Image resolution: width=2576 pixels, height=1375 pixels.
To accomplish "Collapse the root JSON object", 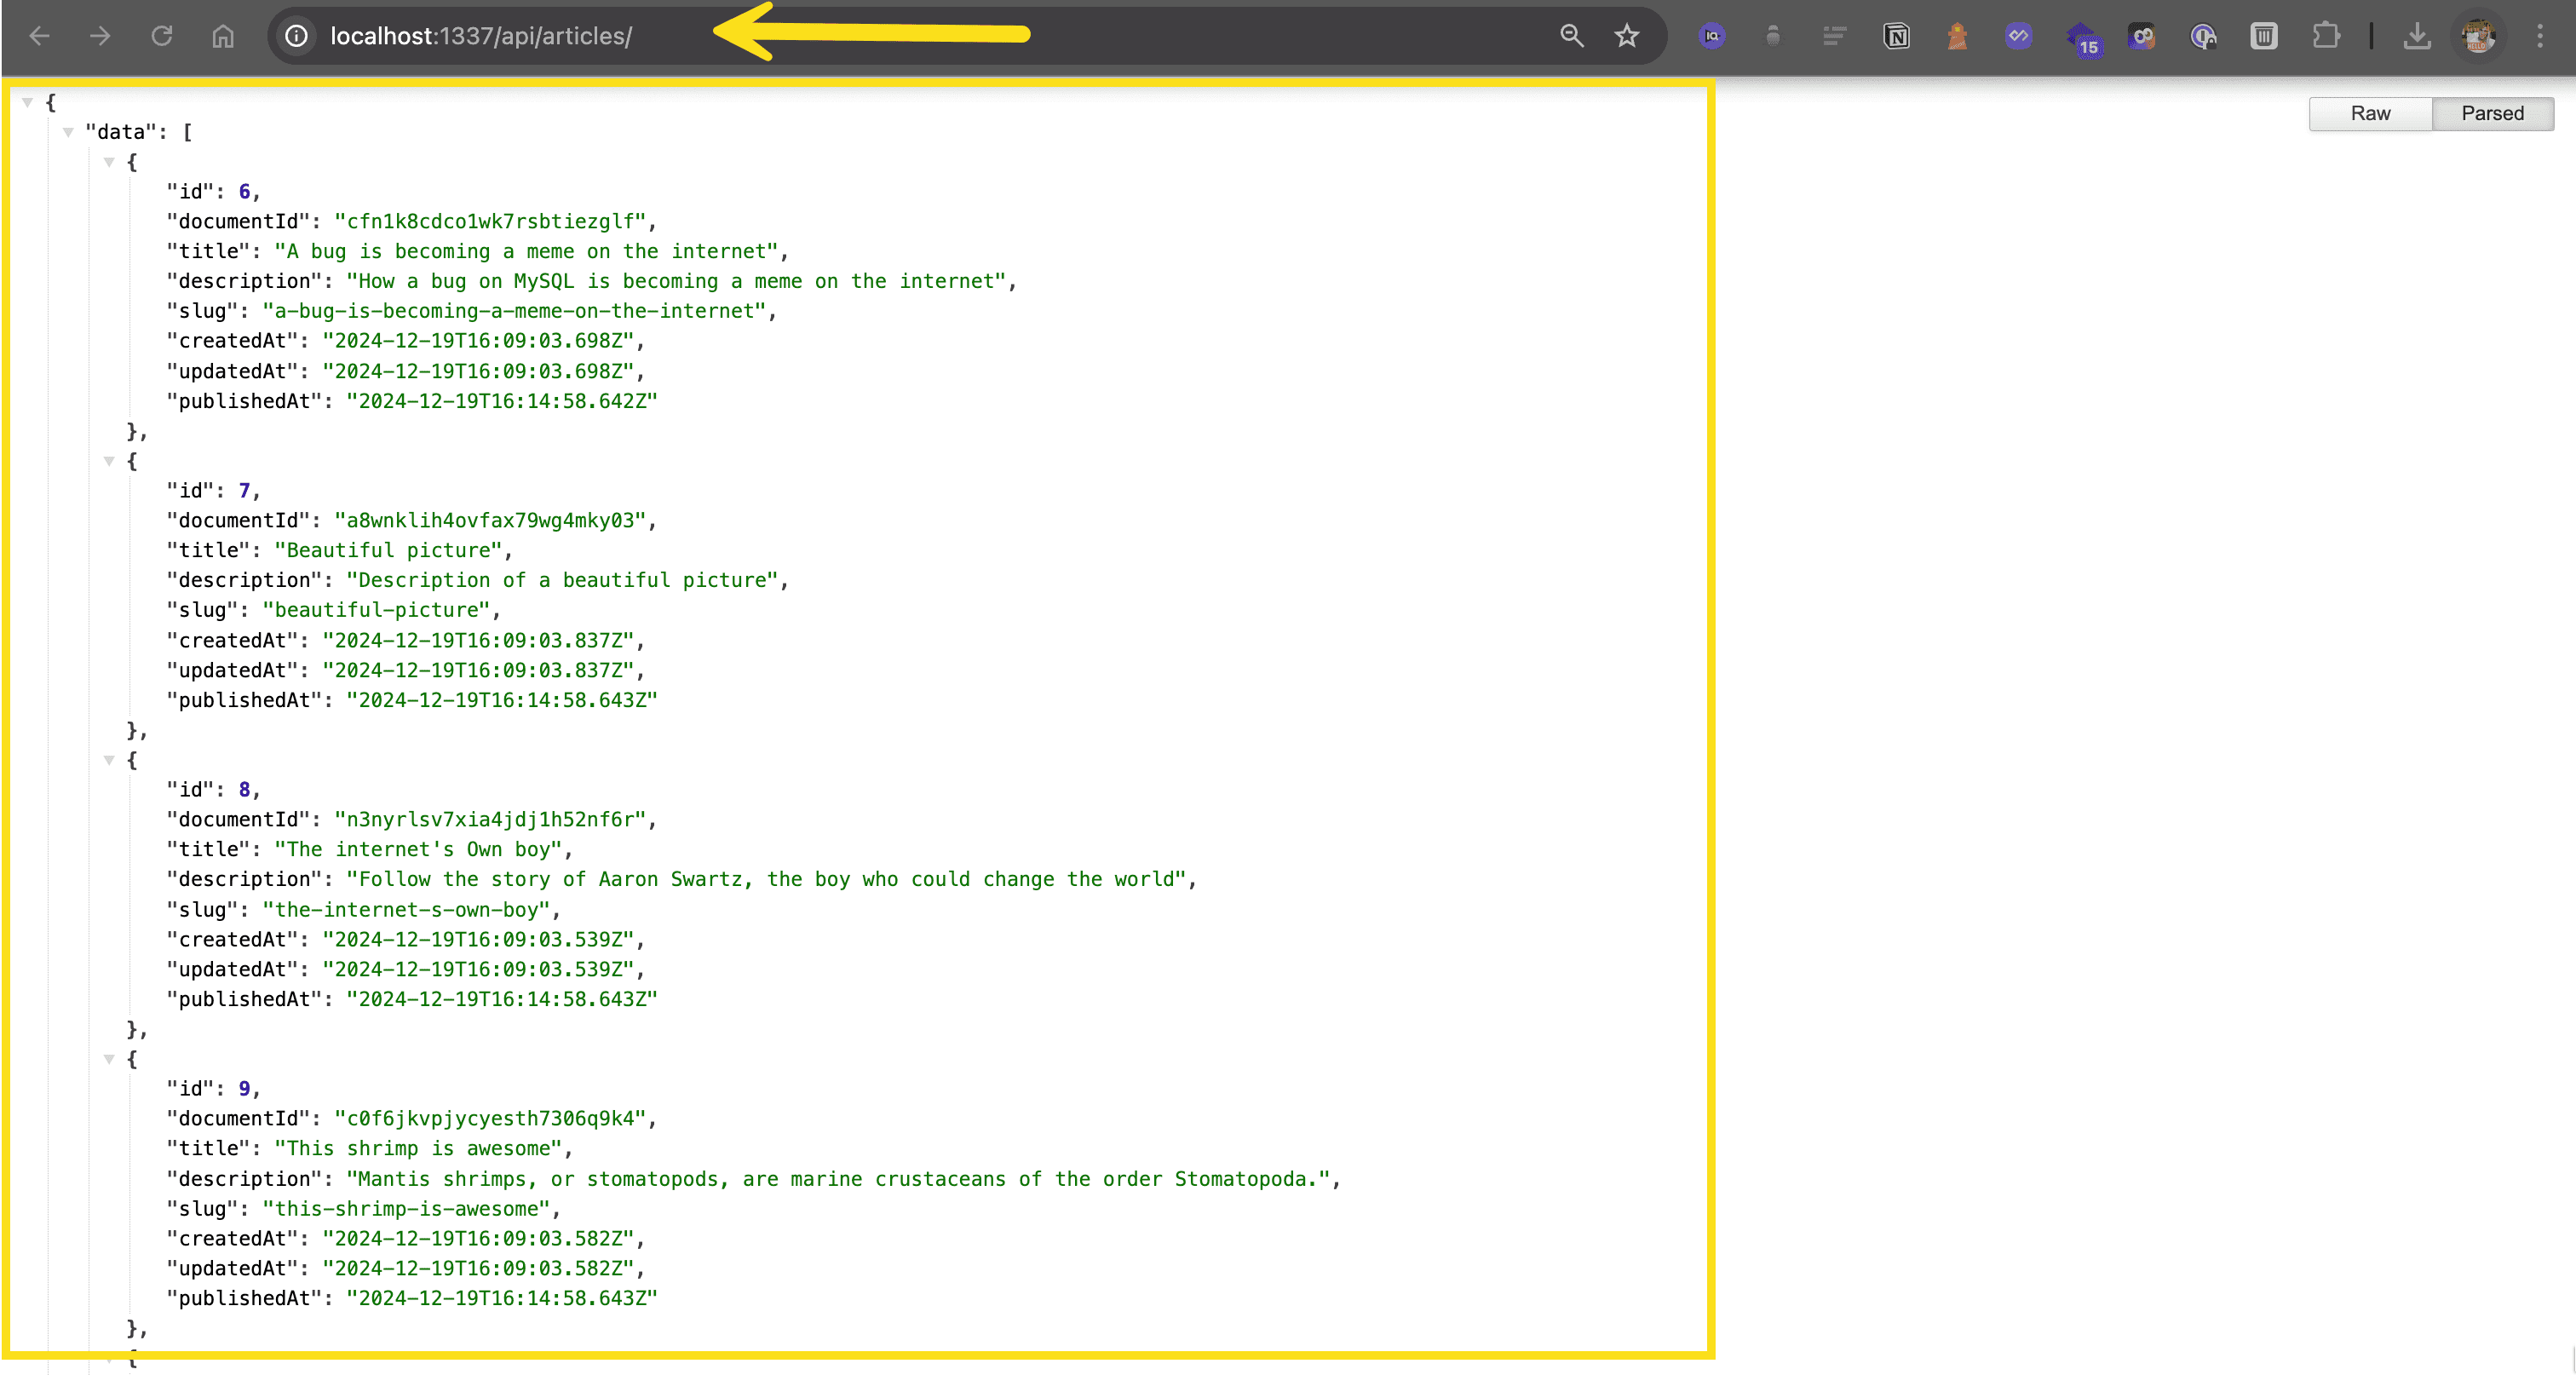I will pyautogui.click(x=28, y=102).
